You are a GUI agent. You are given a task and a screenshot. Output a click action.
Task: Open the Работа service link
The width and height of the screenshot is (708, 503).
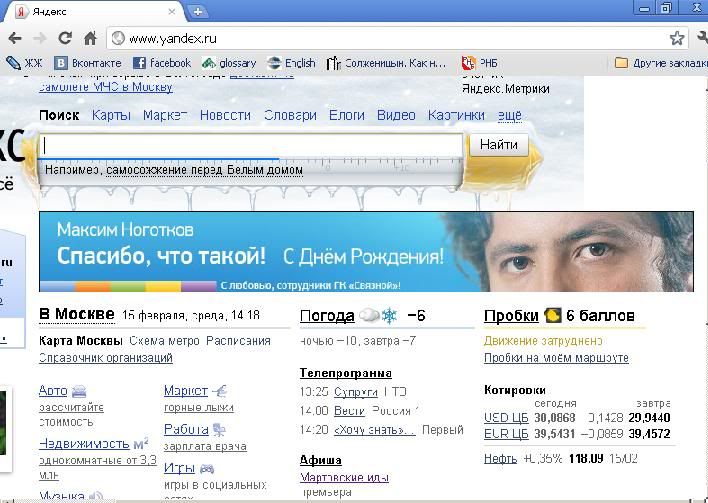(x=186, y=429)
